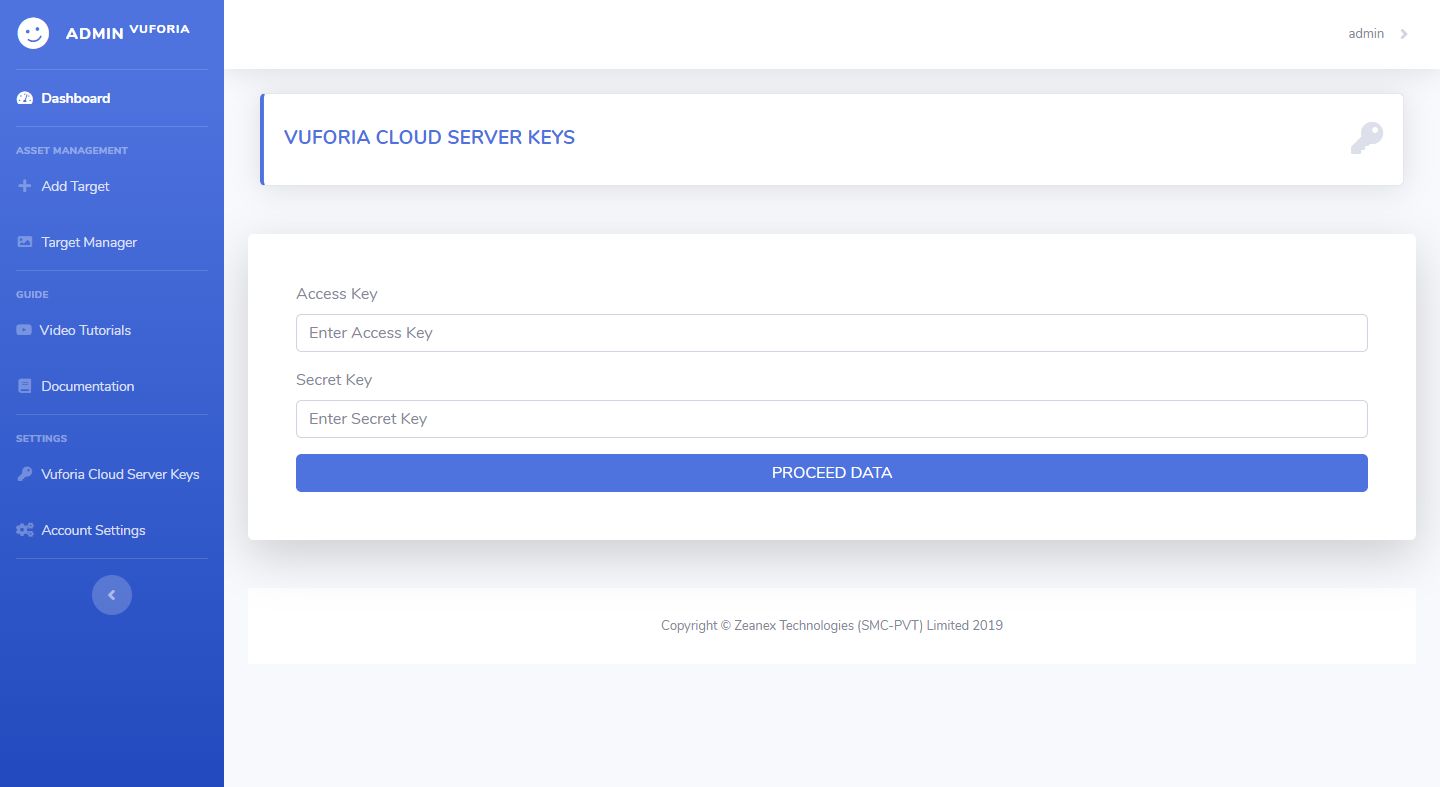The width and height of the screenshot is (1440, 787).
Task: Open the Dashboard menu item
Action: [76, 98]
